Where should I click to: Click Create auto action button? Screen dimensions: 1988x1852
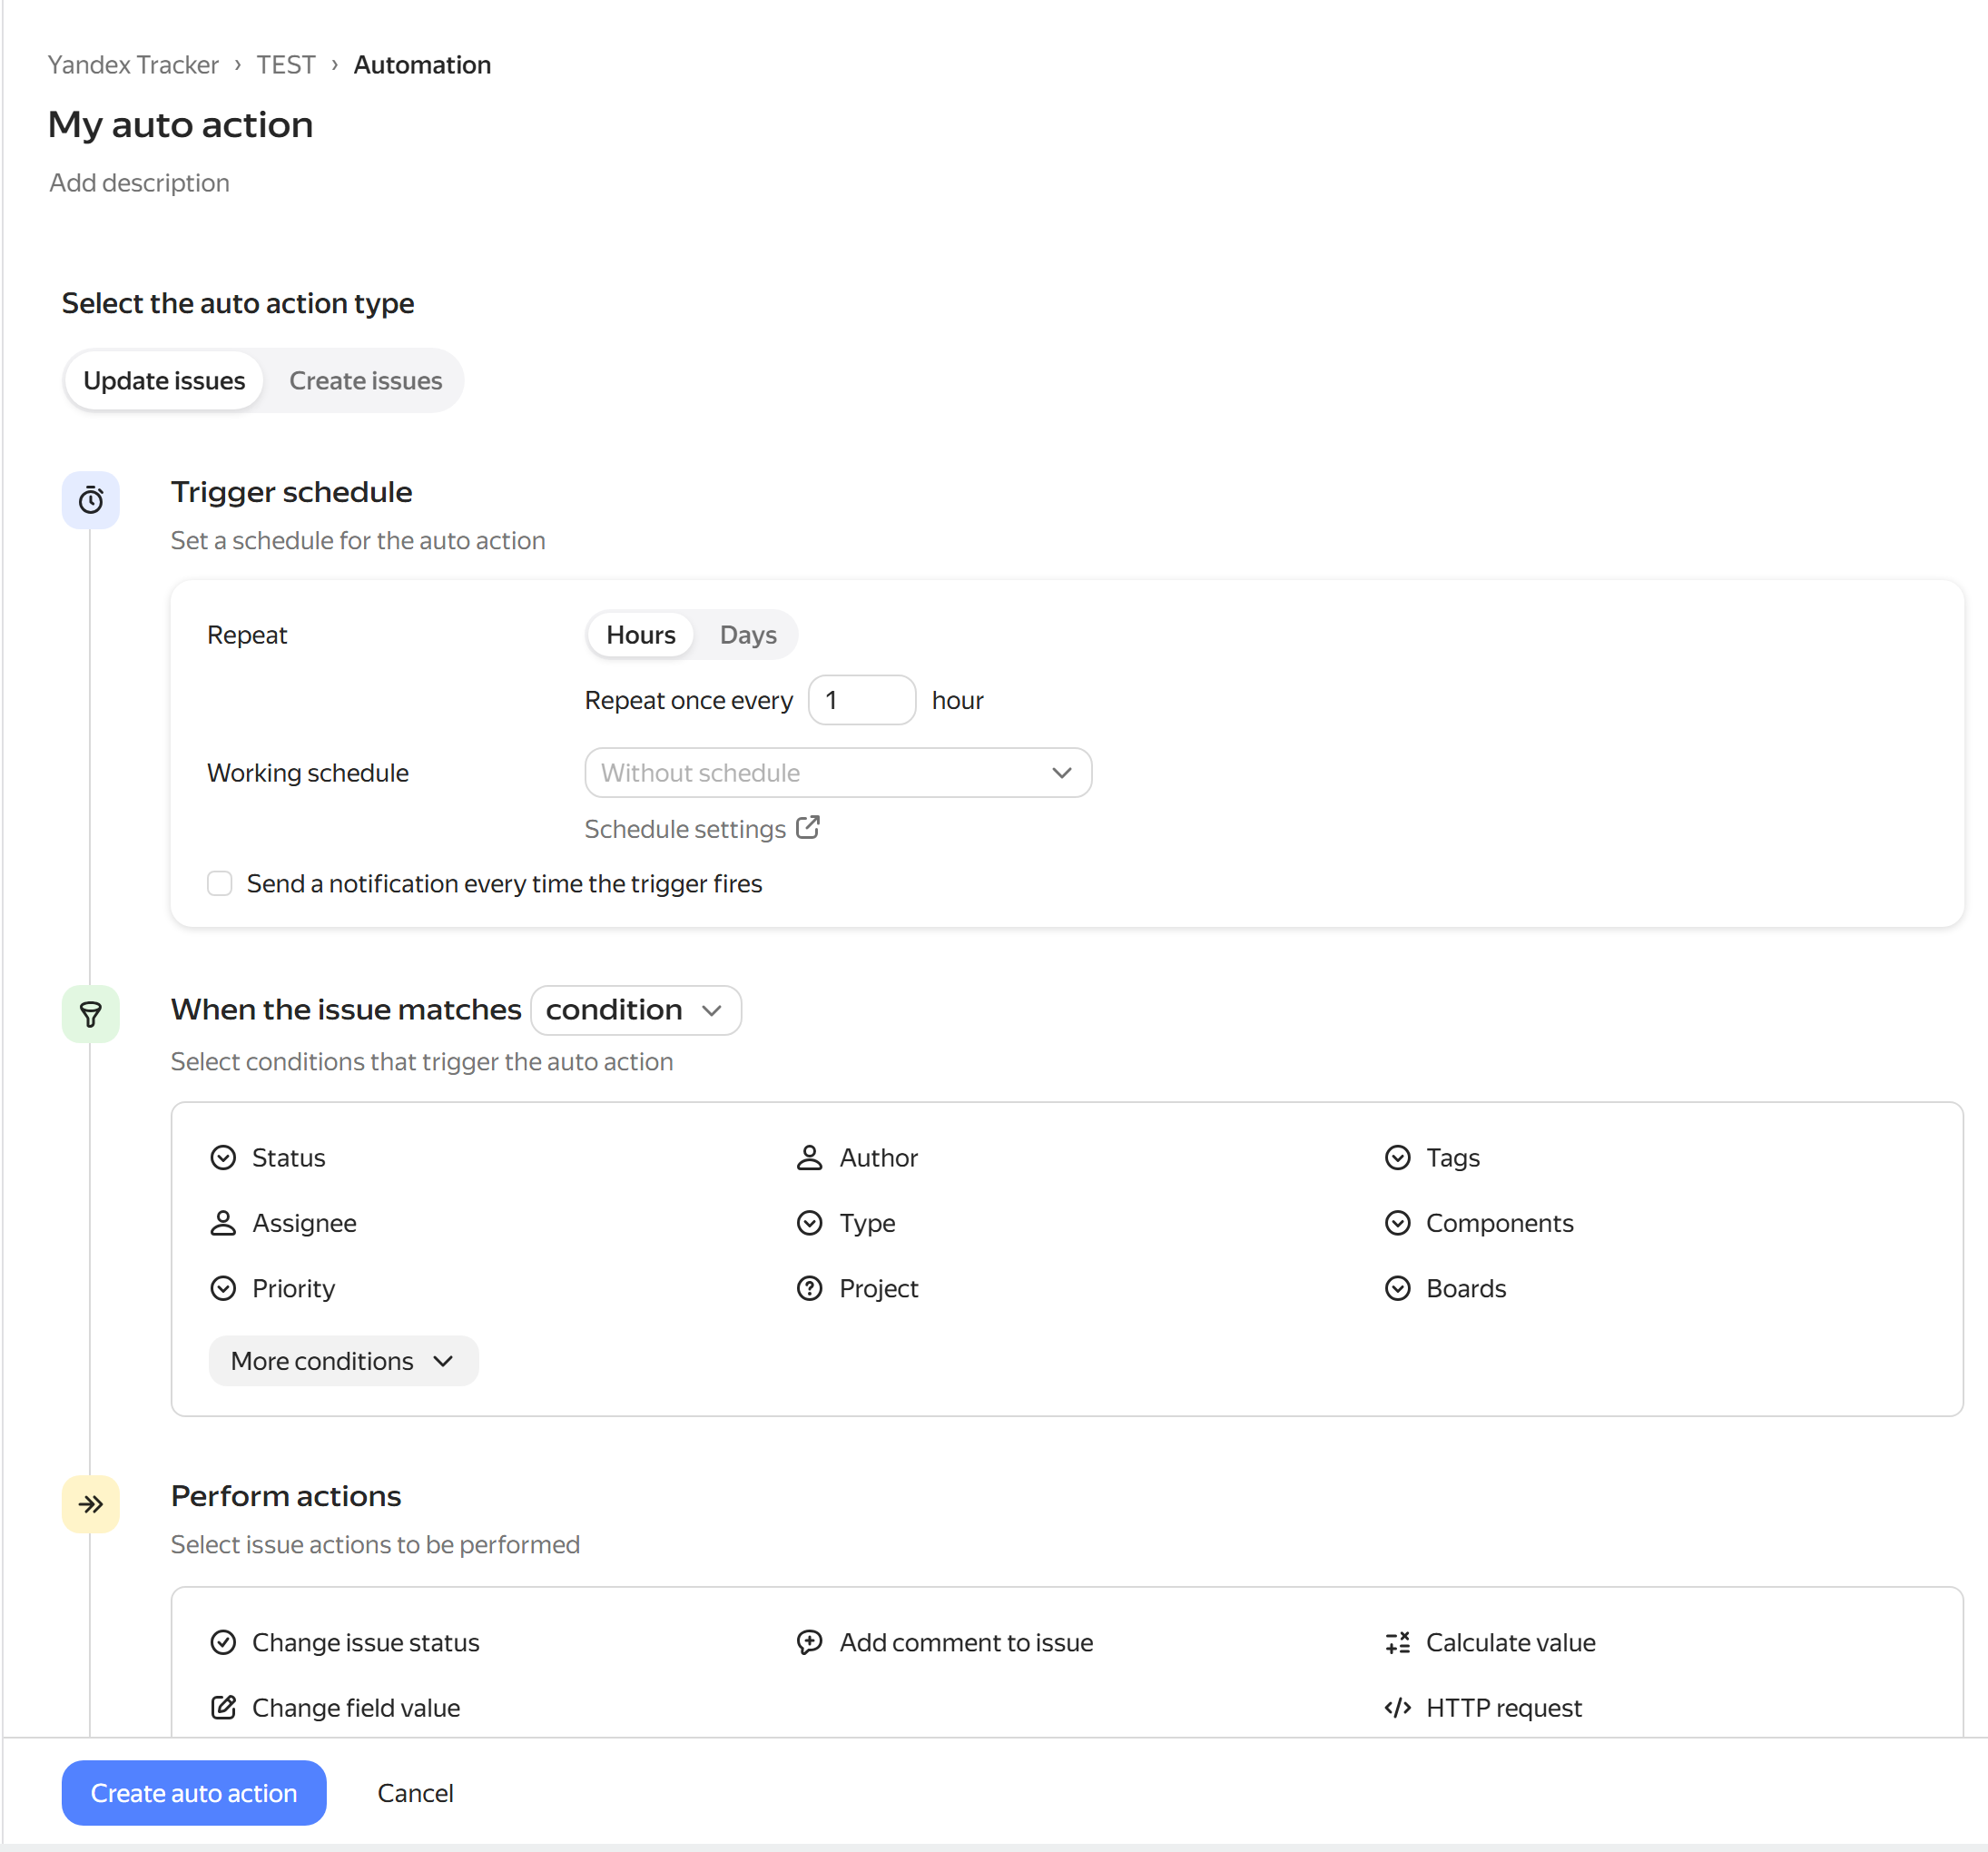click(x=194, y=1793)
